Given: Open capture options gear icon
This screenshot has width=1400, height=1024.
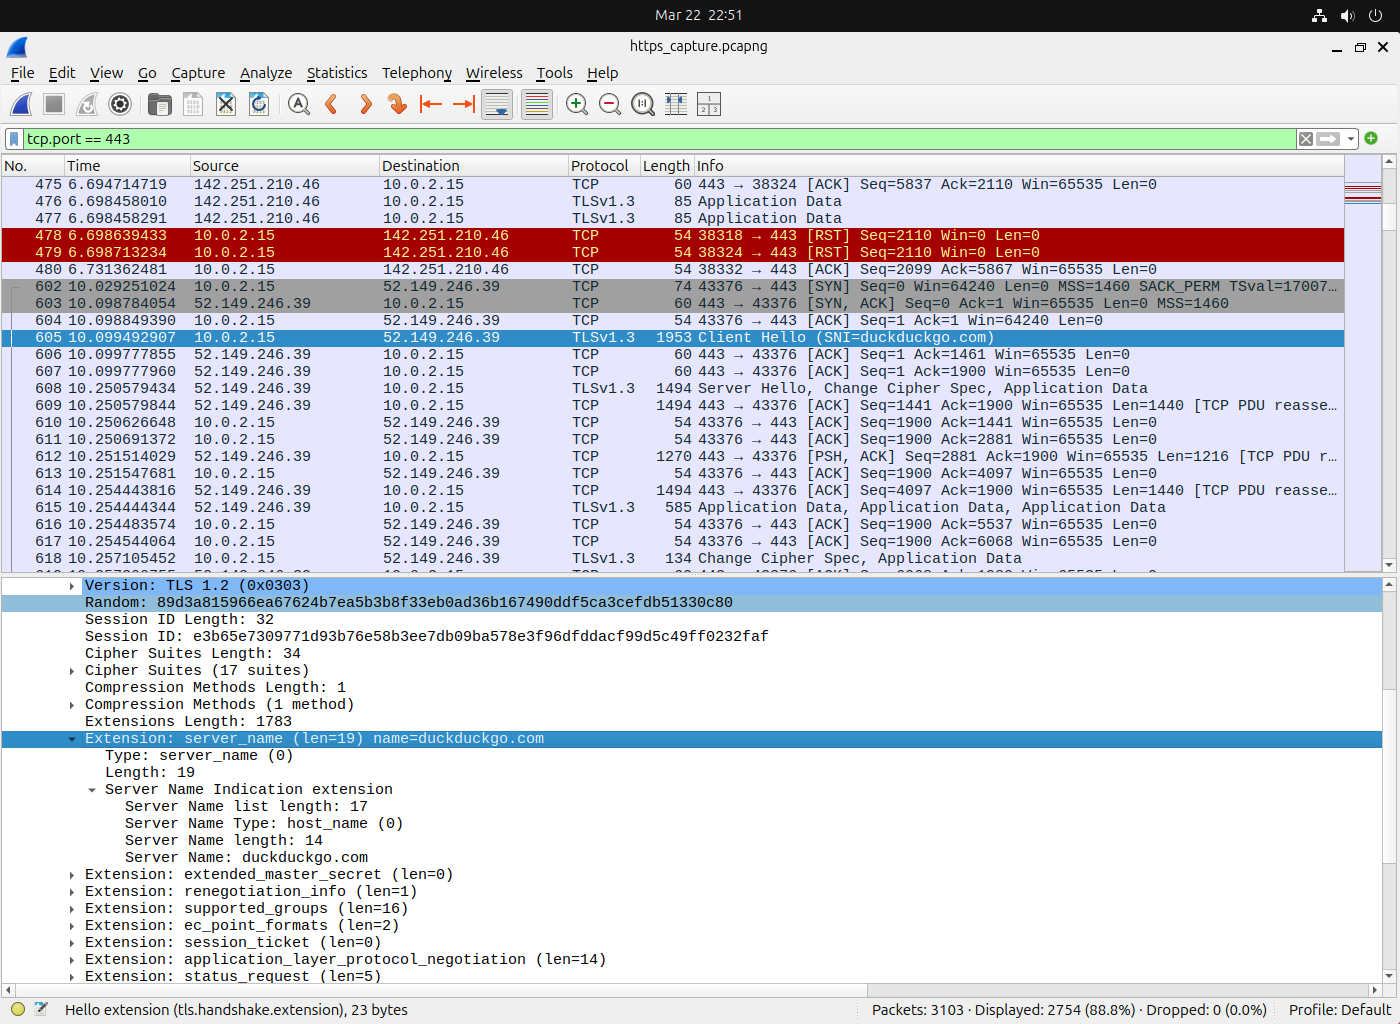Looking at the screenshot, I should point(120,104).
